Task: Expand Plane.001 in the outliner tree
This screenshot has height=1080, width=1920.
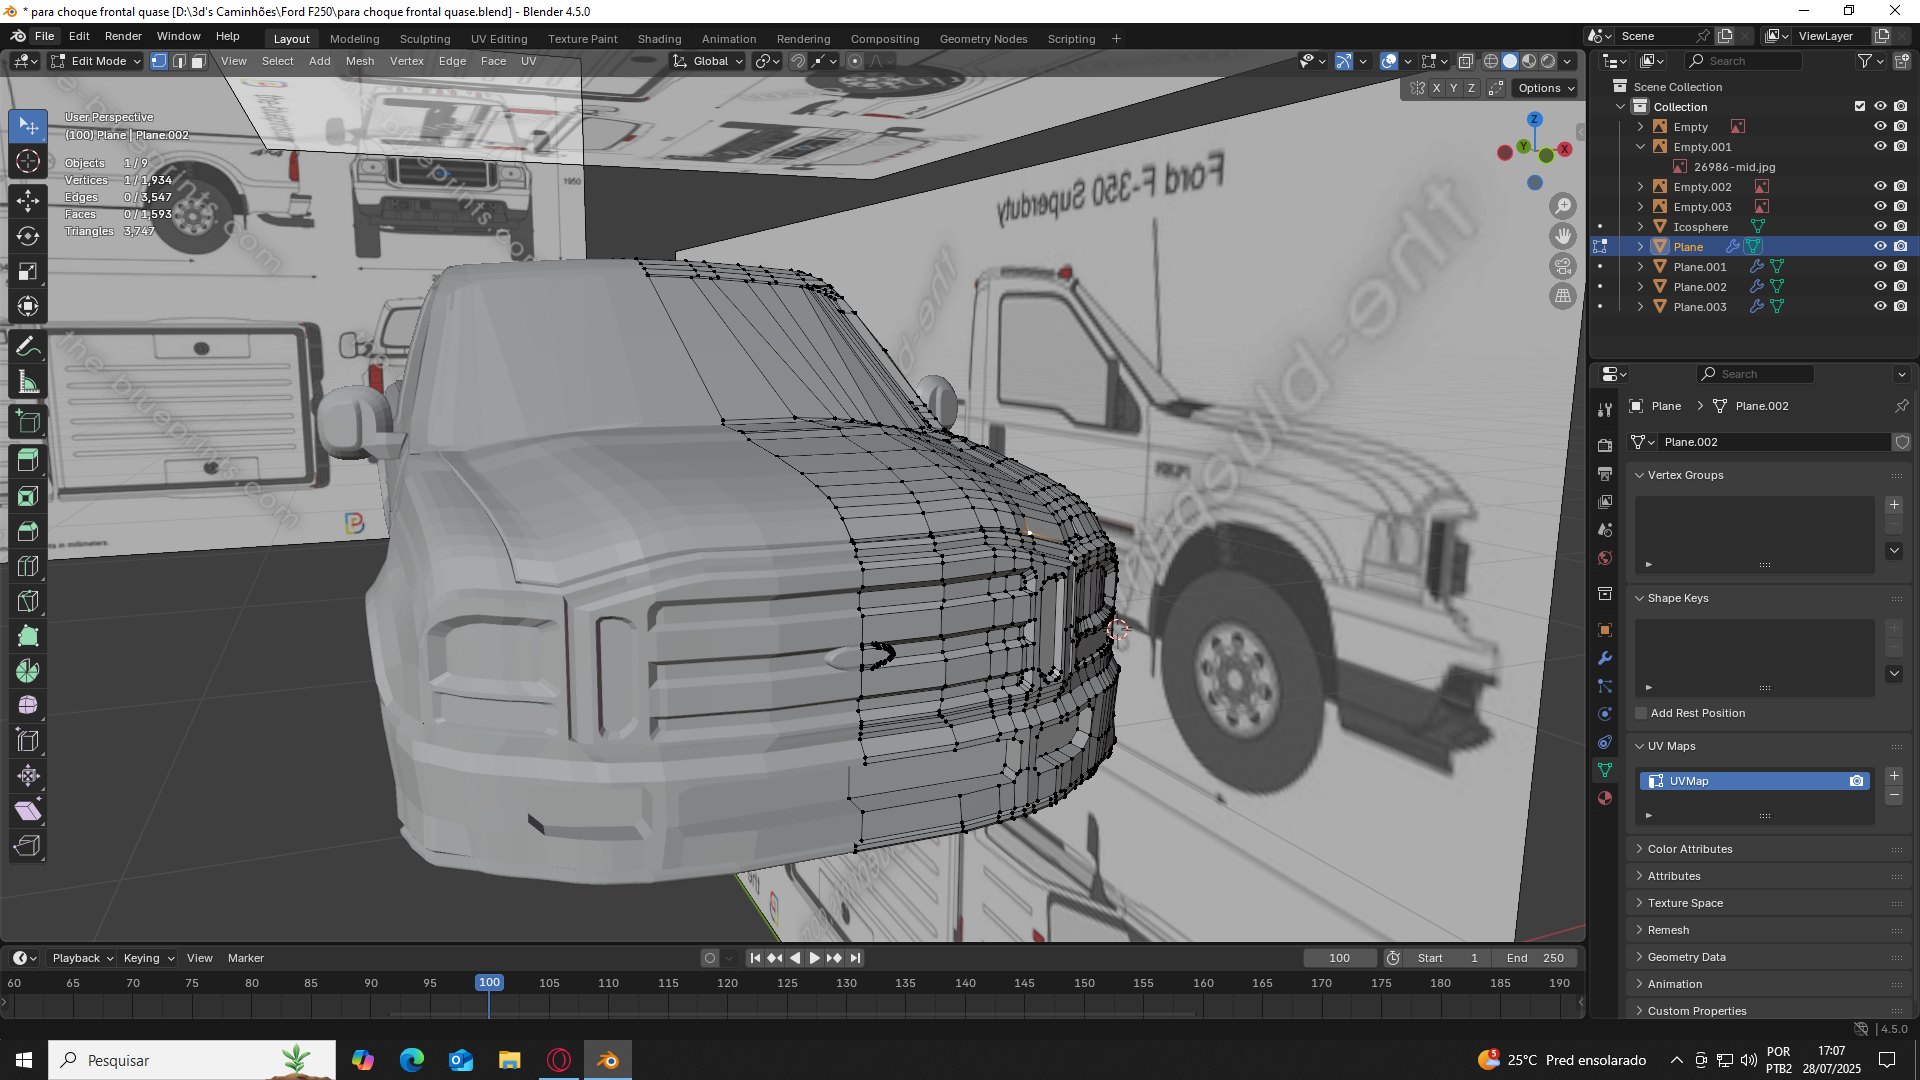Action: coord(1640,267)
